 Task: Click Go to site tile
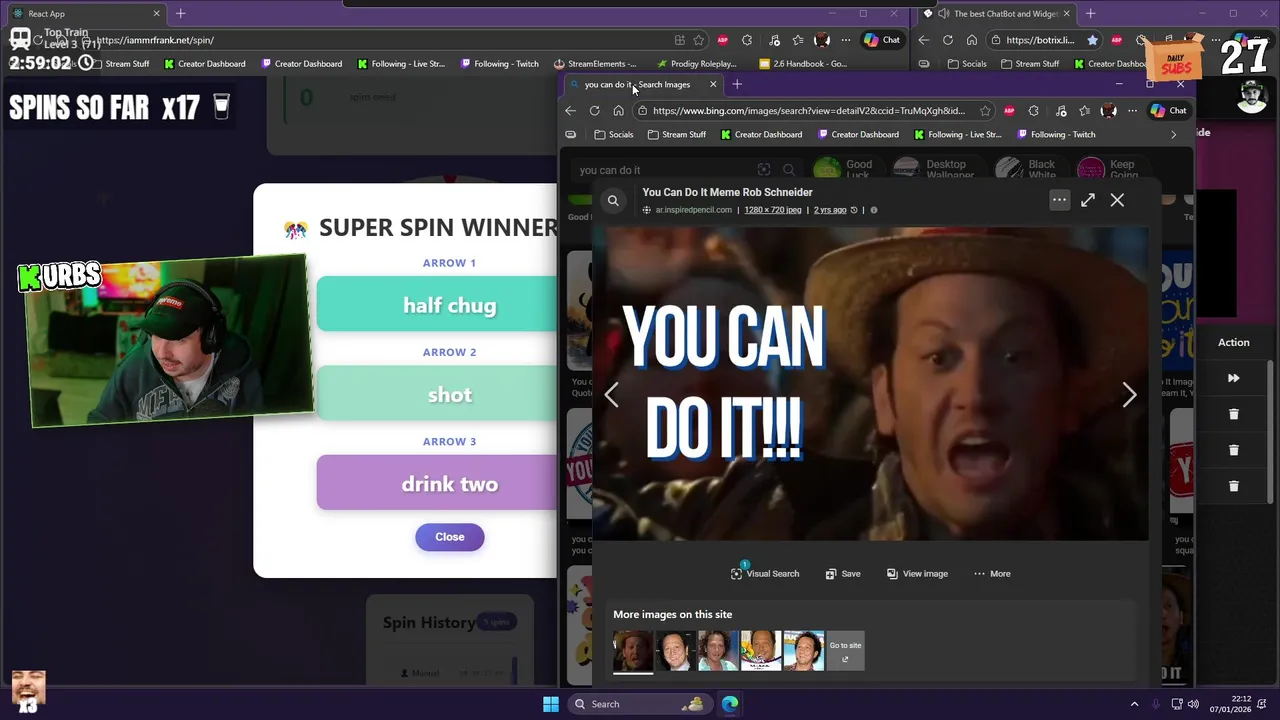(845, 651)
